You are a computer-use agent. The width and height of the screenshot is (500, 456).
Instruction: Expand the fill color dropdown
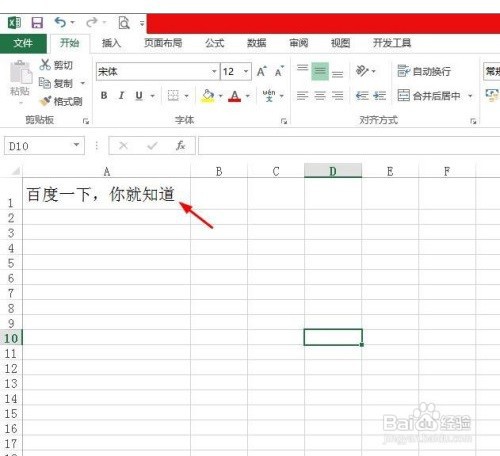(x=220, y=96)
